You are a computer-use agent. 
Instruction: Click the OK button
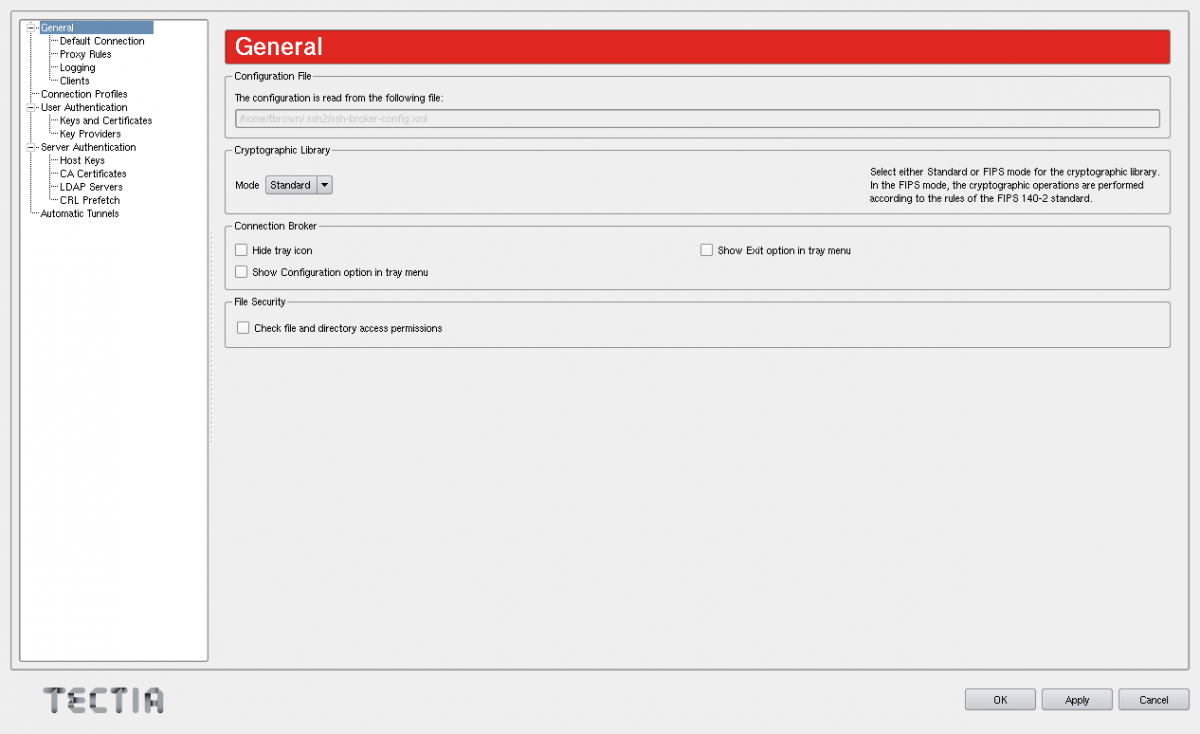click(x=1000, y=700)
